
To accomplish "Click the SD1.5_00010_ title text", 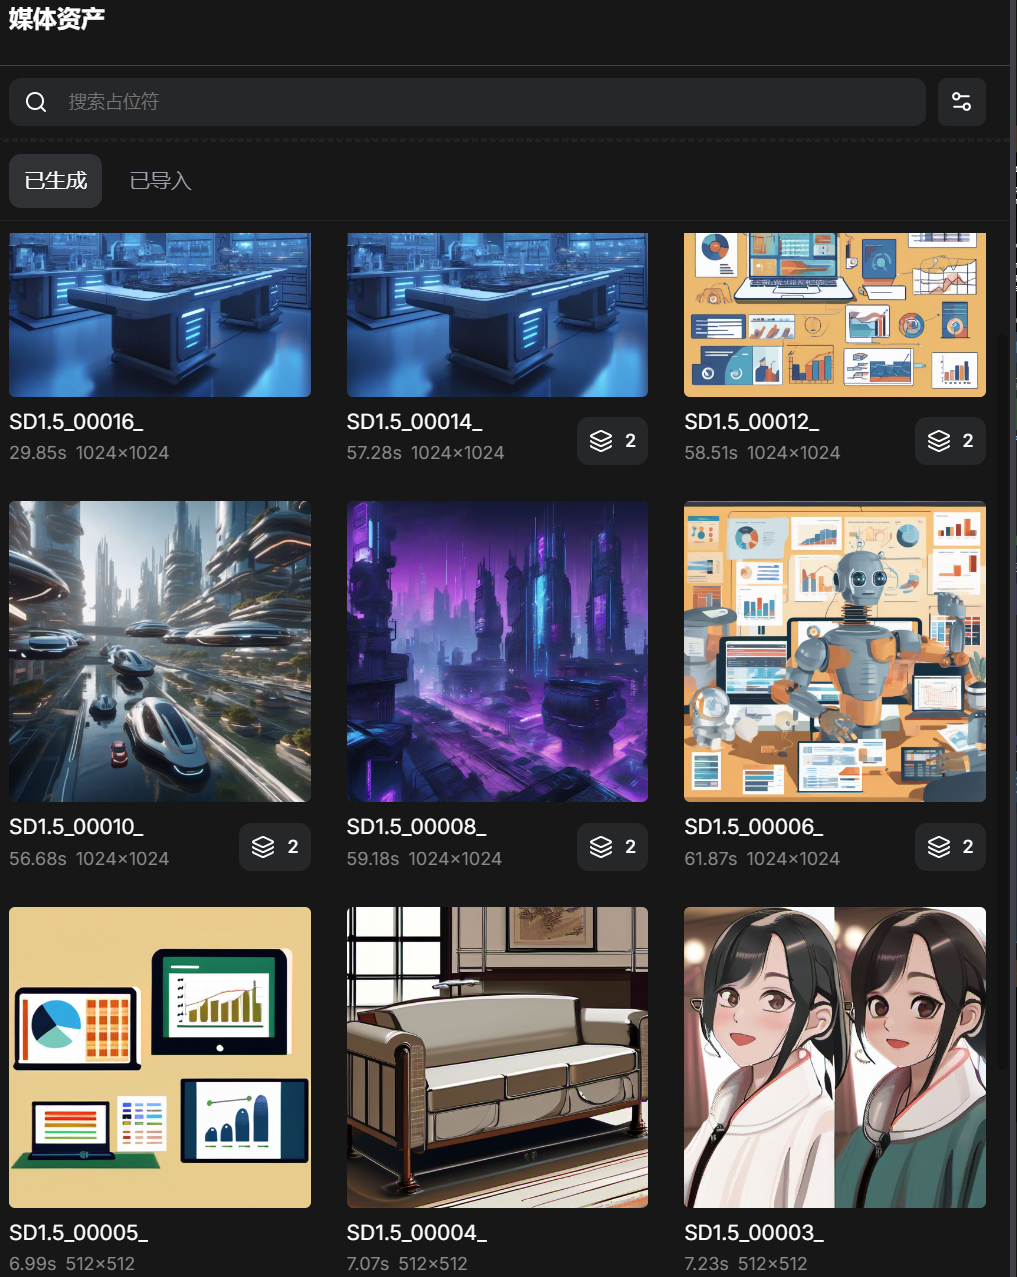I will (76, 827).
